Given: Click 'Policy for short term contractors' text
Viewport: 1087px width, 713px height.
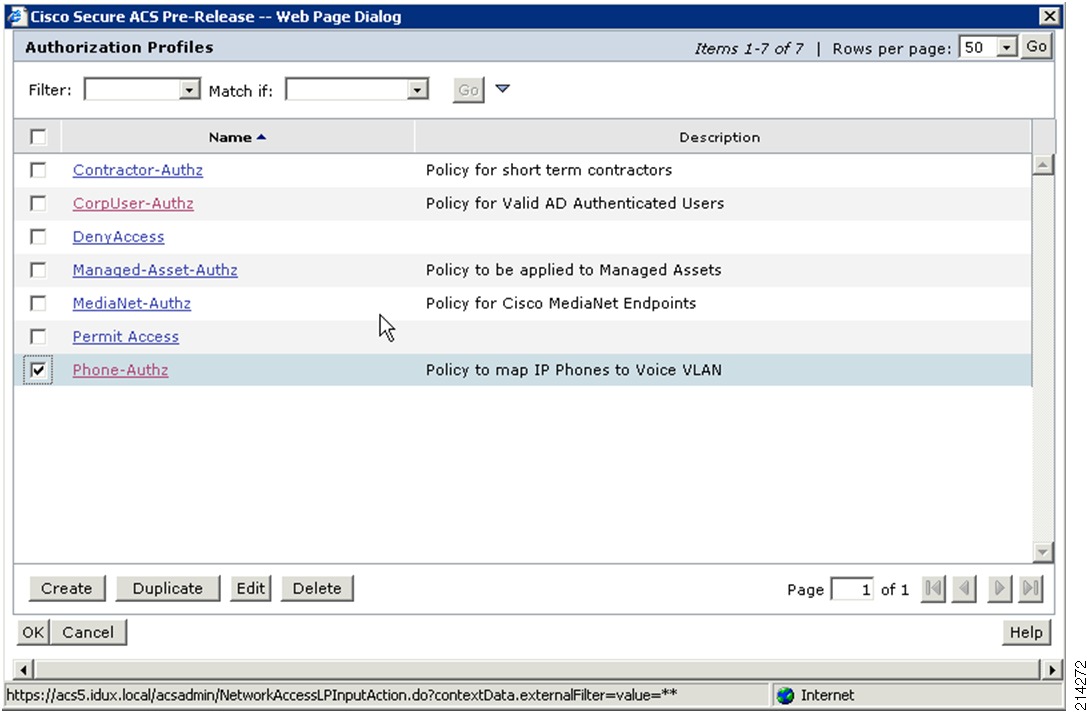Looking at the screenshot, I should tap(549, 170).
